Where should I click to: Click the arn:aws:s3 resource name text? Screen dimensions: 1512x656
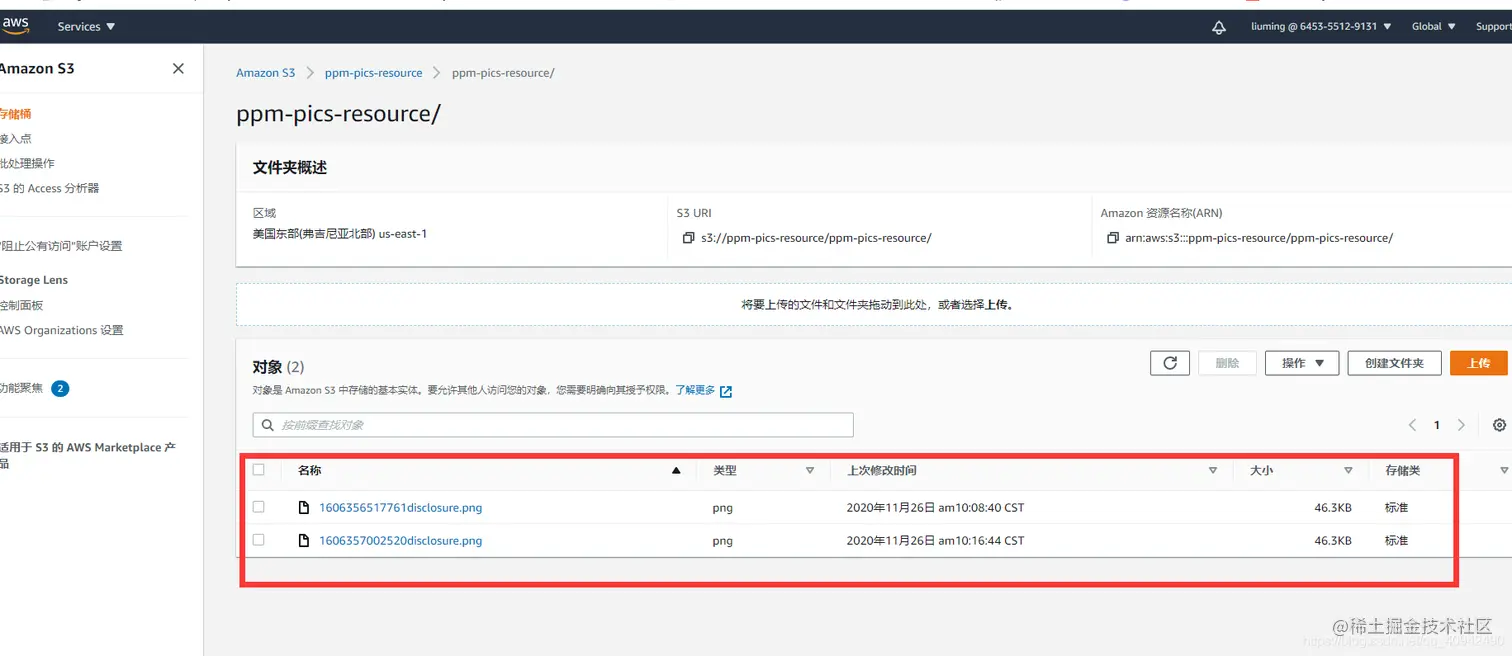pyautogui.click(x=1259, y=238)
